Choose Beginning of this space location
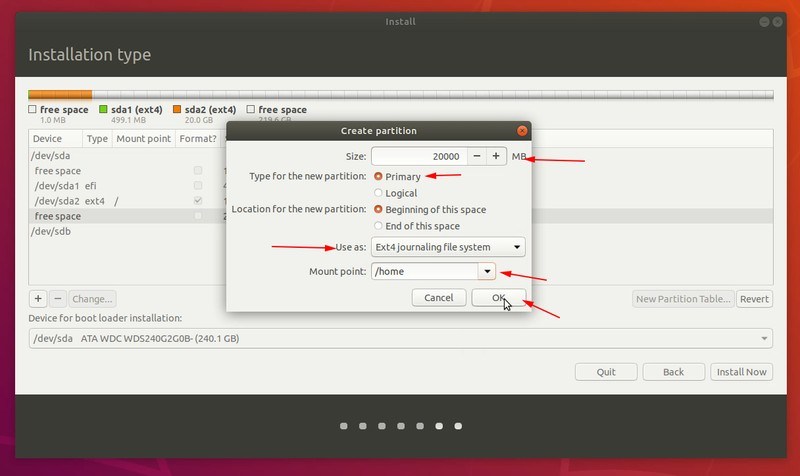 coord(378,210)
